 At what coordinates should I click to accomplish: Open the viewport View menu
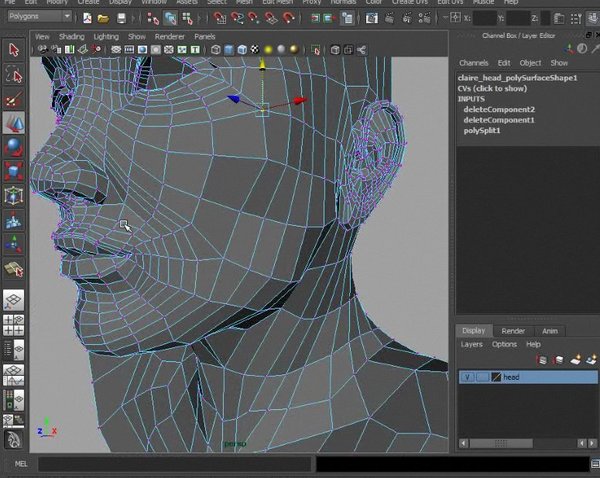(x=42, y=37)
